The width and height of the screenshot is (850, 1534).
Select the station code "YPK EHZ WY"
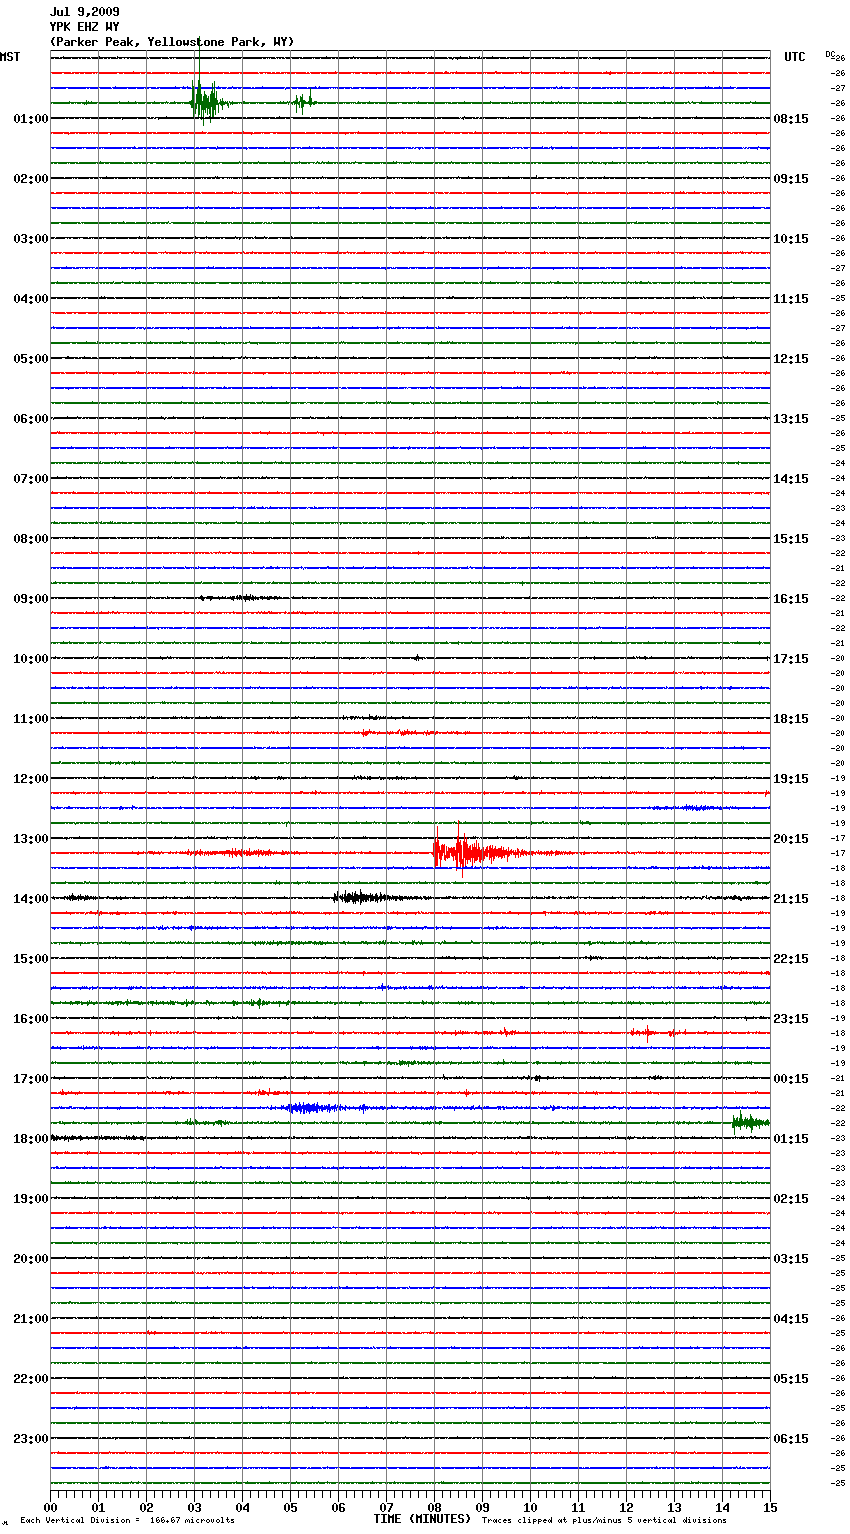tap(84, 27)
